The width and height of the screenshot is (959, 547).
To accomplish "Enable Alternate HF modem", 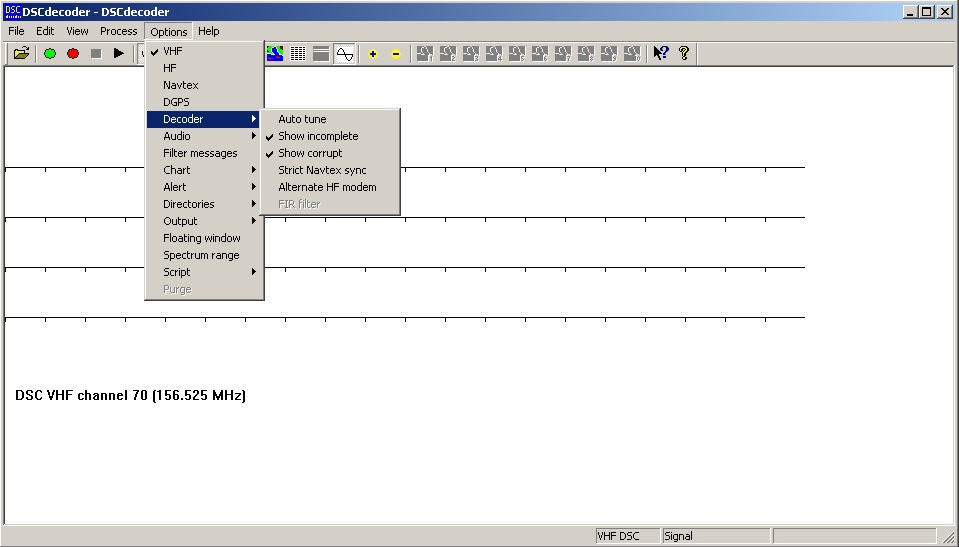I will (x=330, y=187).
